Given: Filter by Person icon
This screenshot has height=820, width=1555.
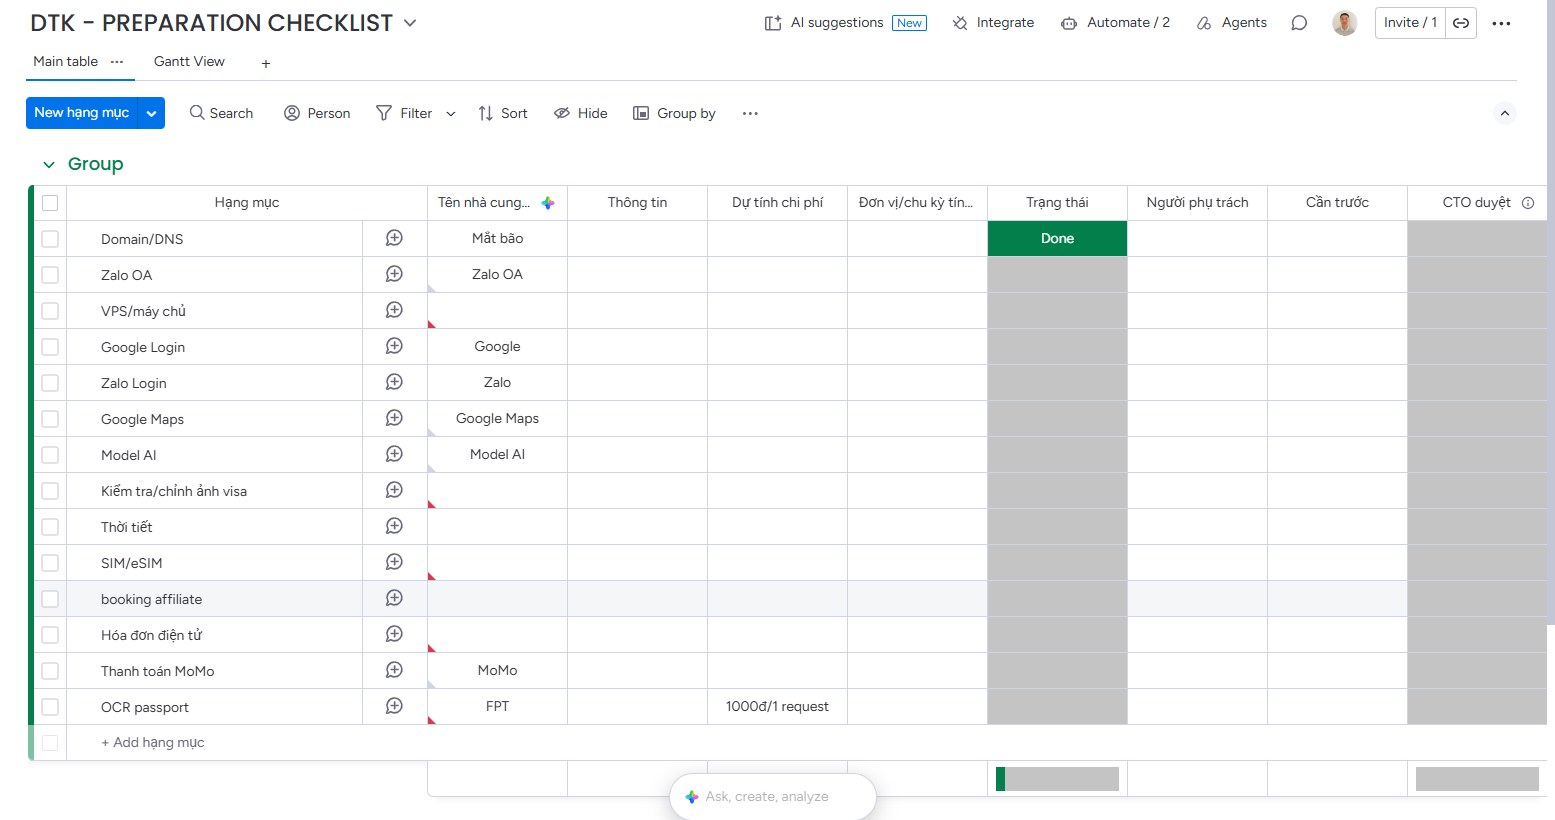Looking at the screenshot, I should click(x=292, y=113).
